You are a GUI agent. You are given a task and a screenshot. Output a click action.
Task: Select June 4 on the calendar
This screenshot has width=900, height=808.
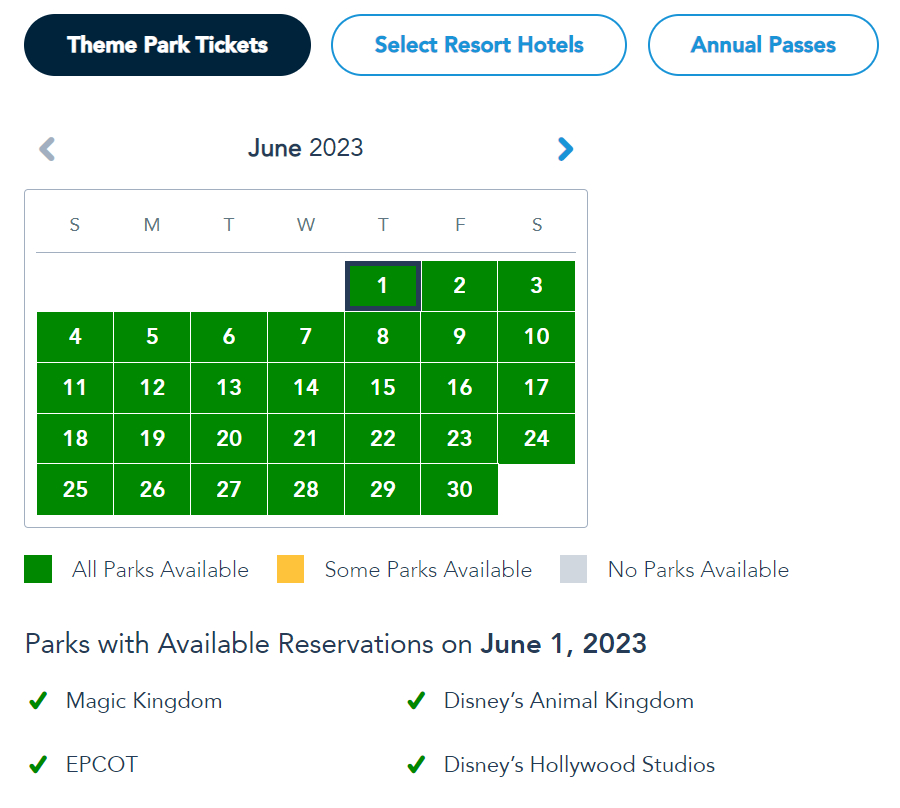tap(75, 337)
